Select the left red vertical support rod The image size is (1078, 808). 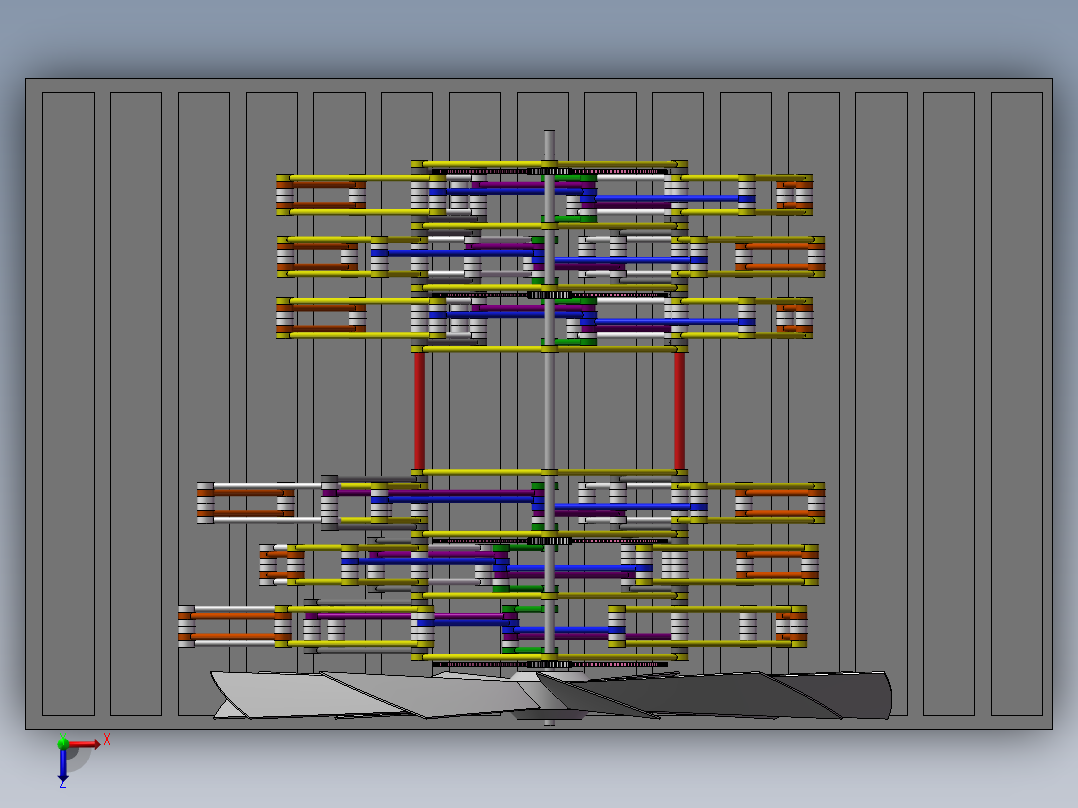coord(419,411)
